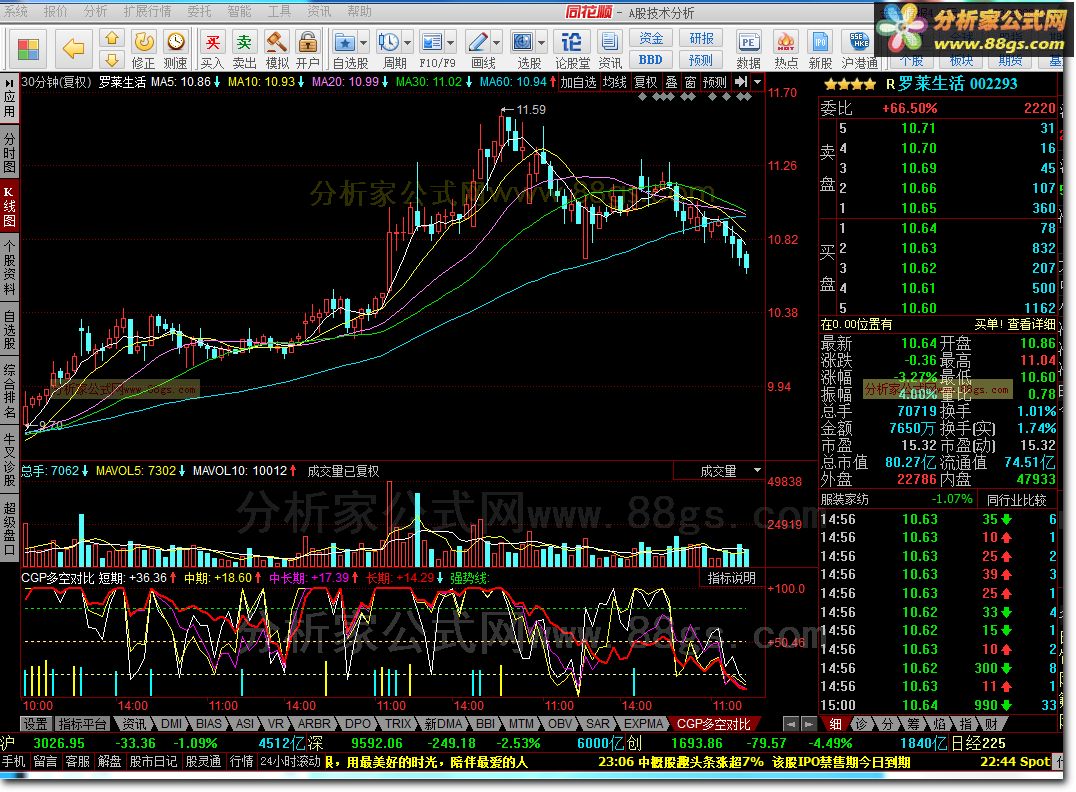This screenshot has height=792, width=1076.
Task: Toggle the 超级盘口 sidebar panel
Action: coord(9,528)
